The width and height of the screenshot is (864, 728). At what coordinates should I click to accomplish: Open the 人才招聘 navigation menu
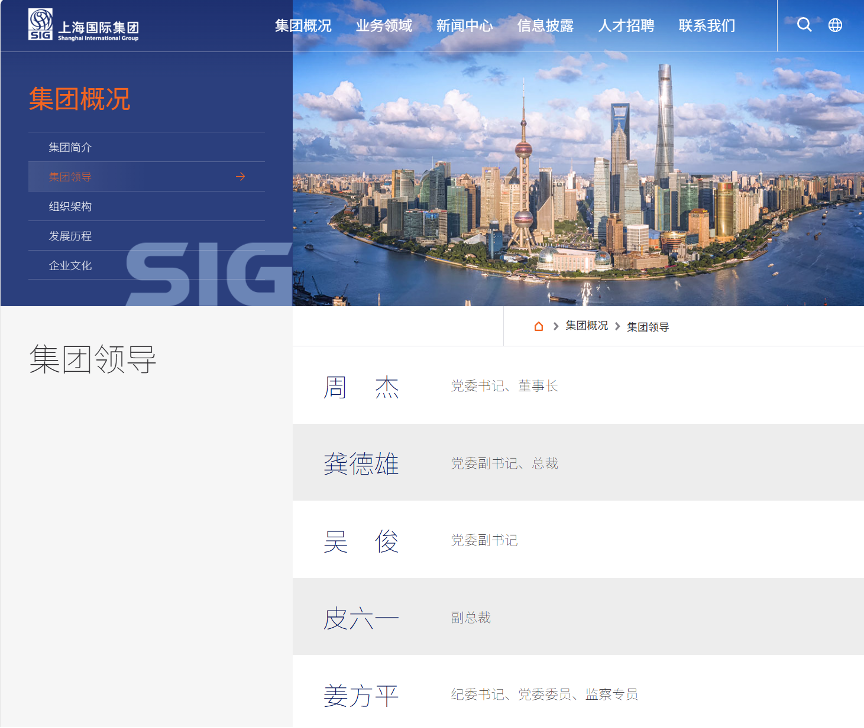625,27
